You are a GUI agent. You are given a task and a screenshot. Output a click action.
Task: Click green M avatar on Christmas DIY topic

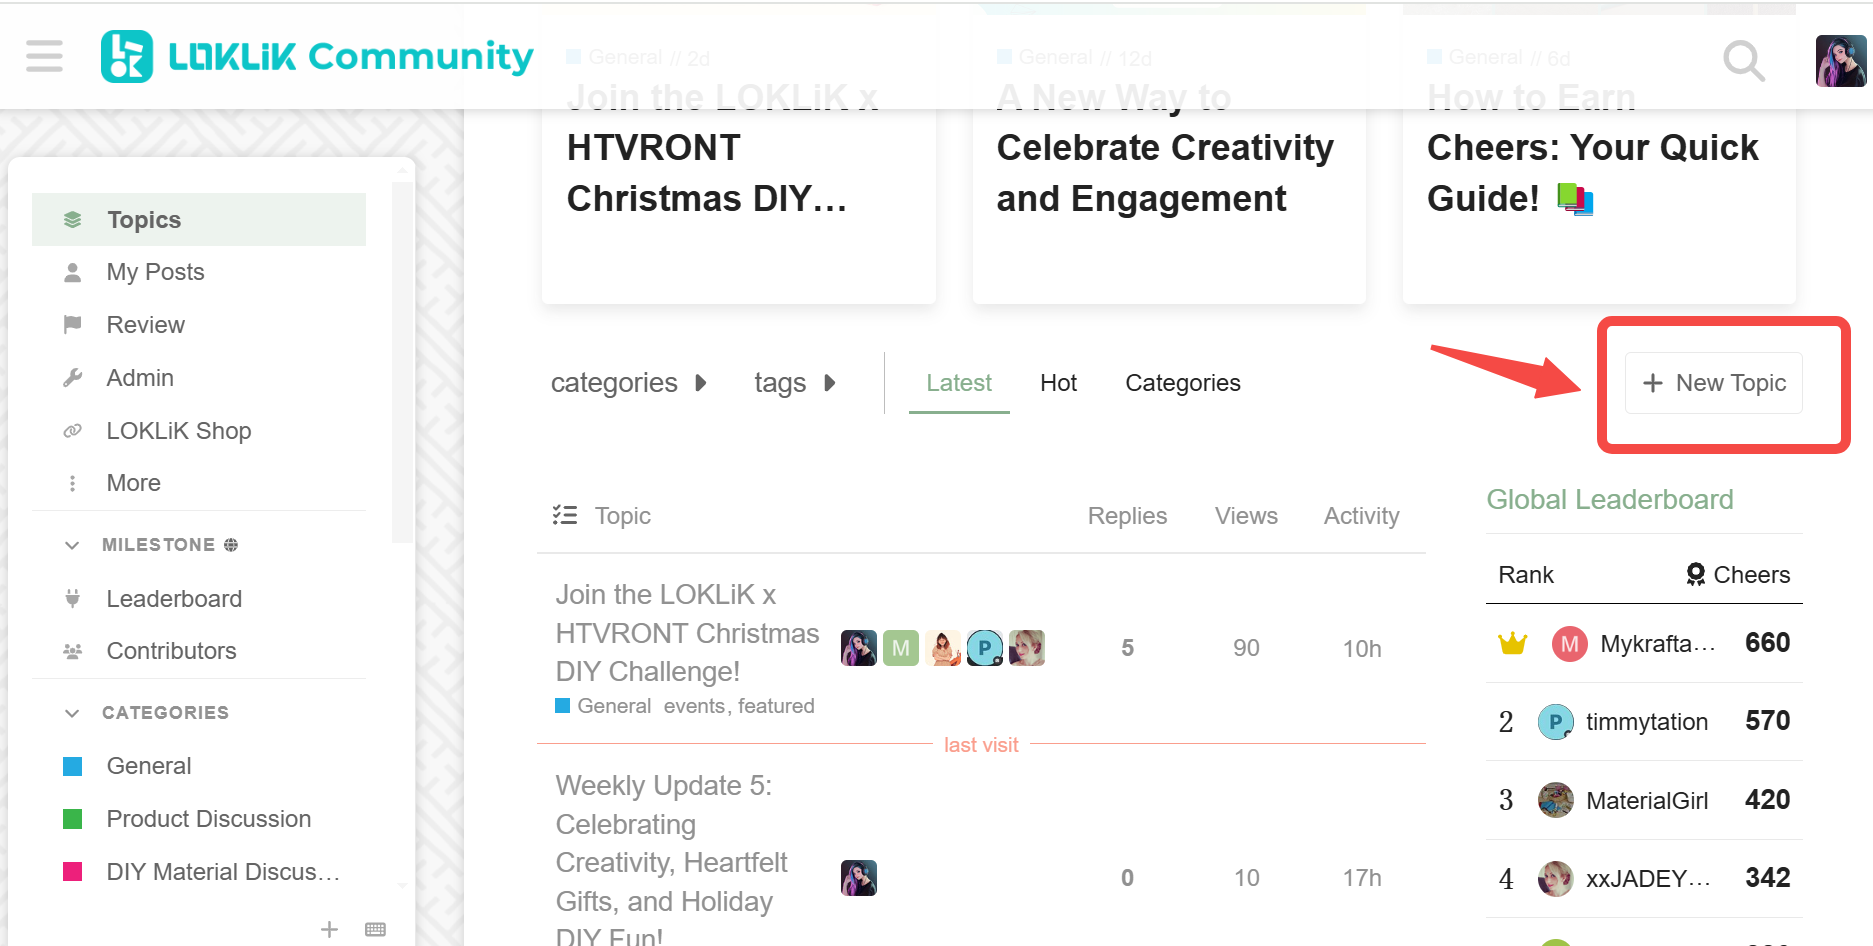[901, 648]
